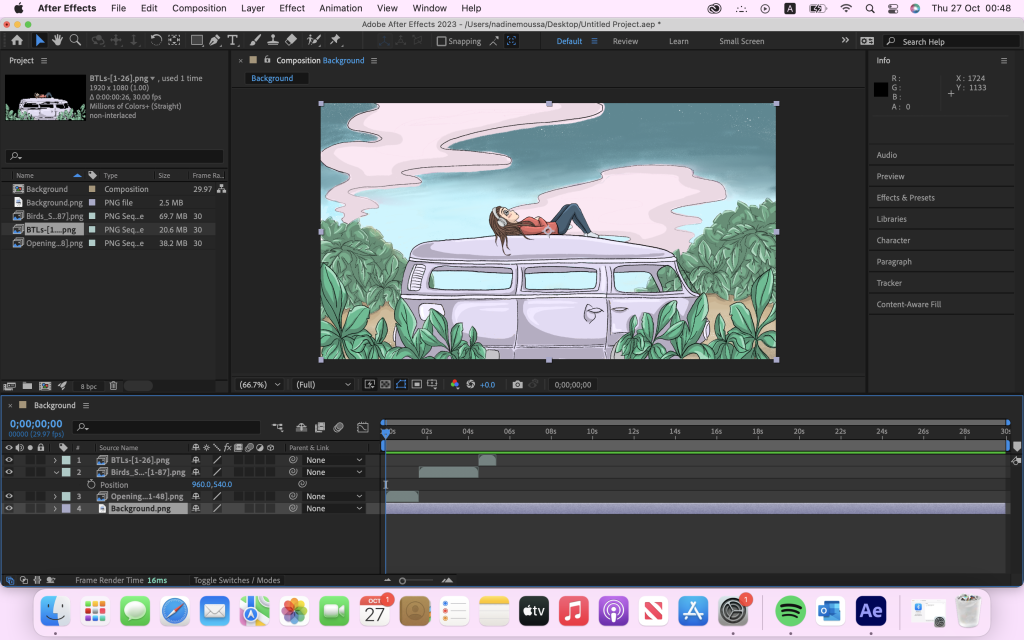Select the Type tool
This screenshot has height=640, width=1024.
(232, 40)
